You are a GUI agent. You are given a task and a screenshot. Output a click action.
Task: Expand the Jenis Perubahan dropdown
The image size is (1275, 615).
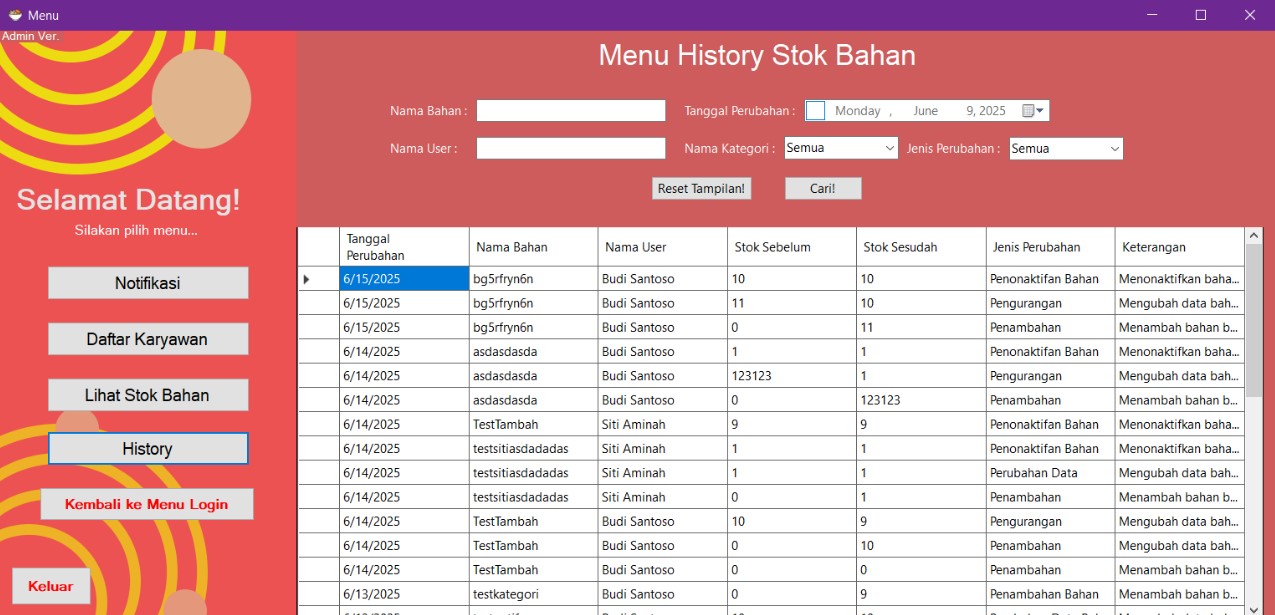coord(1114,149)
